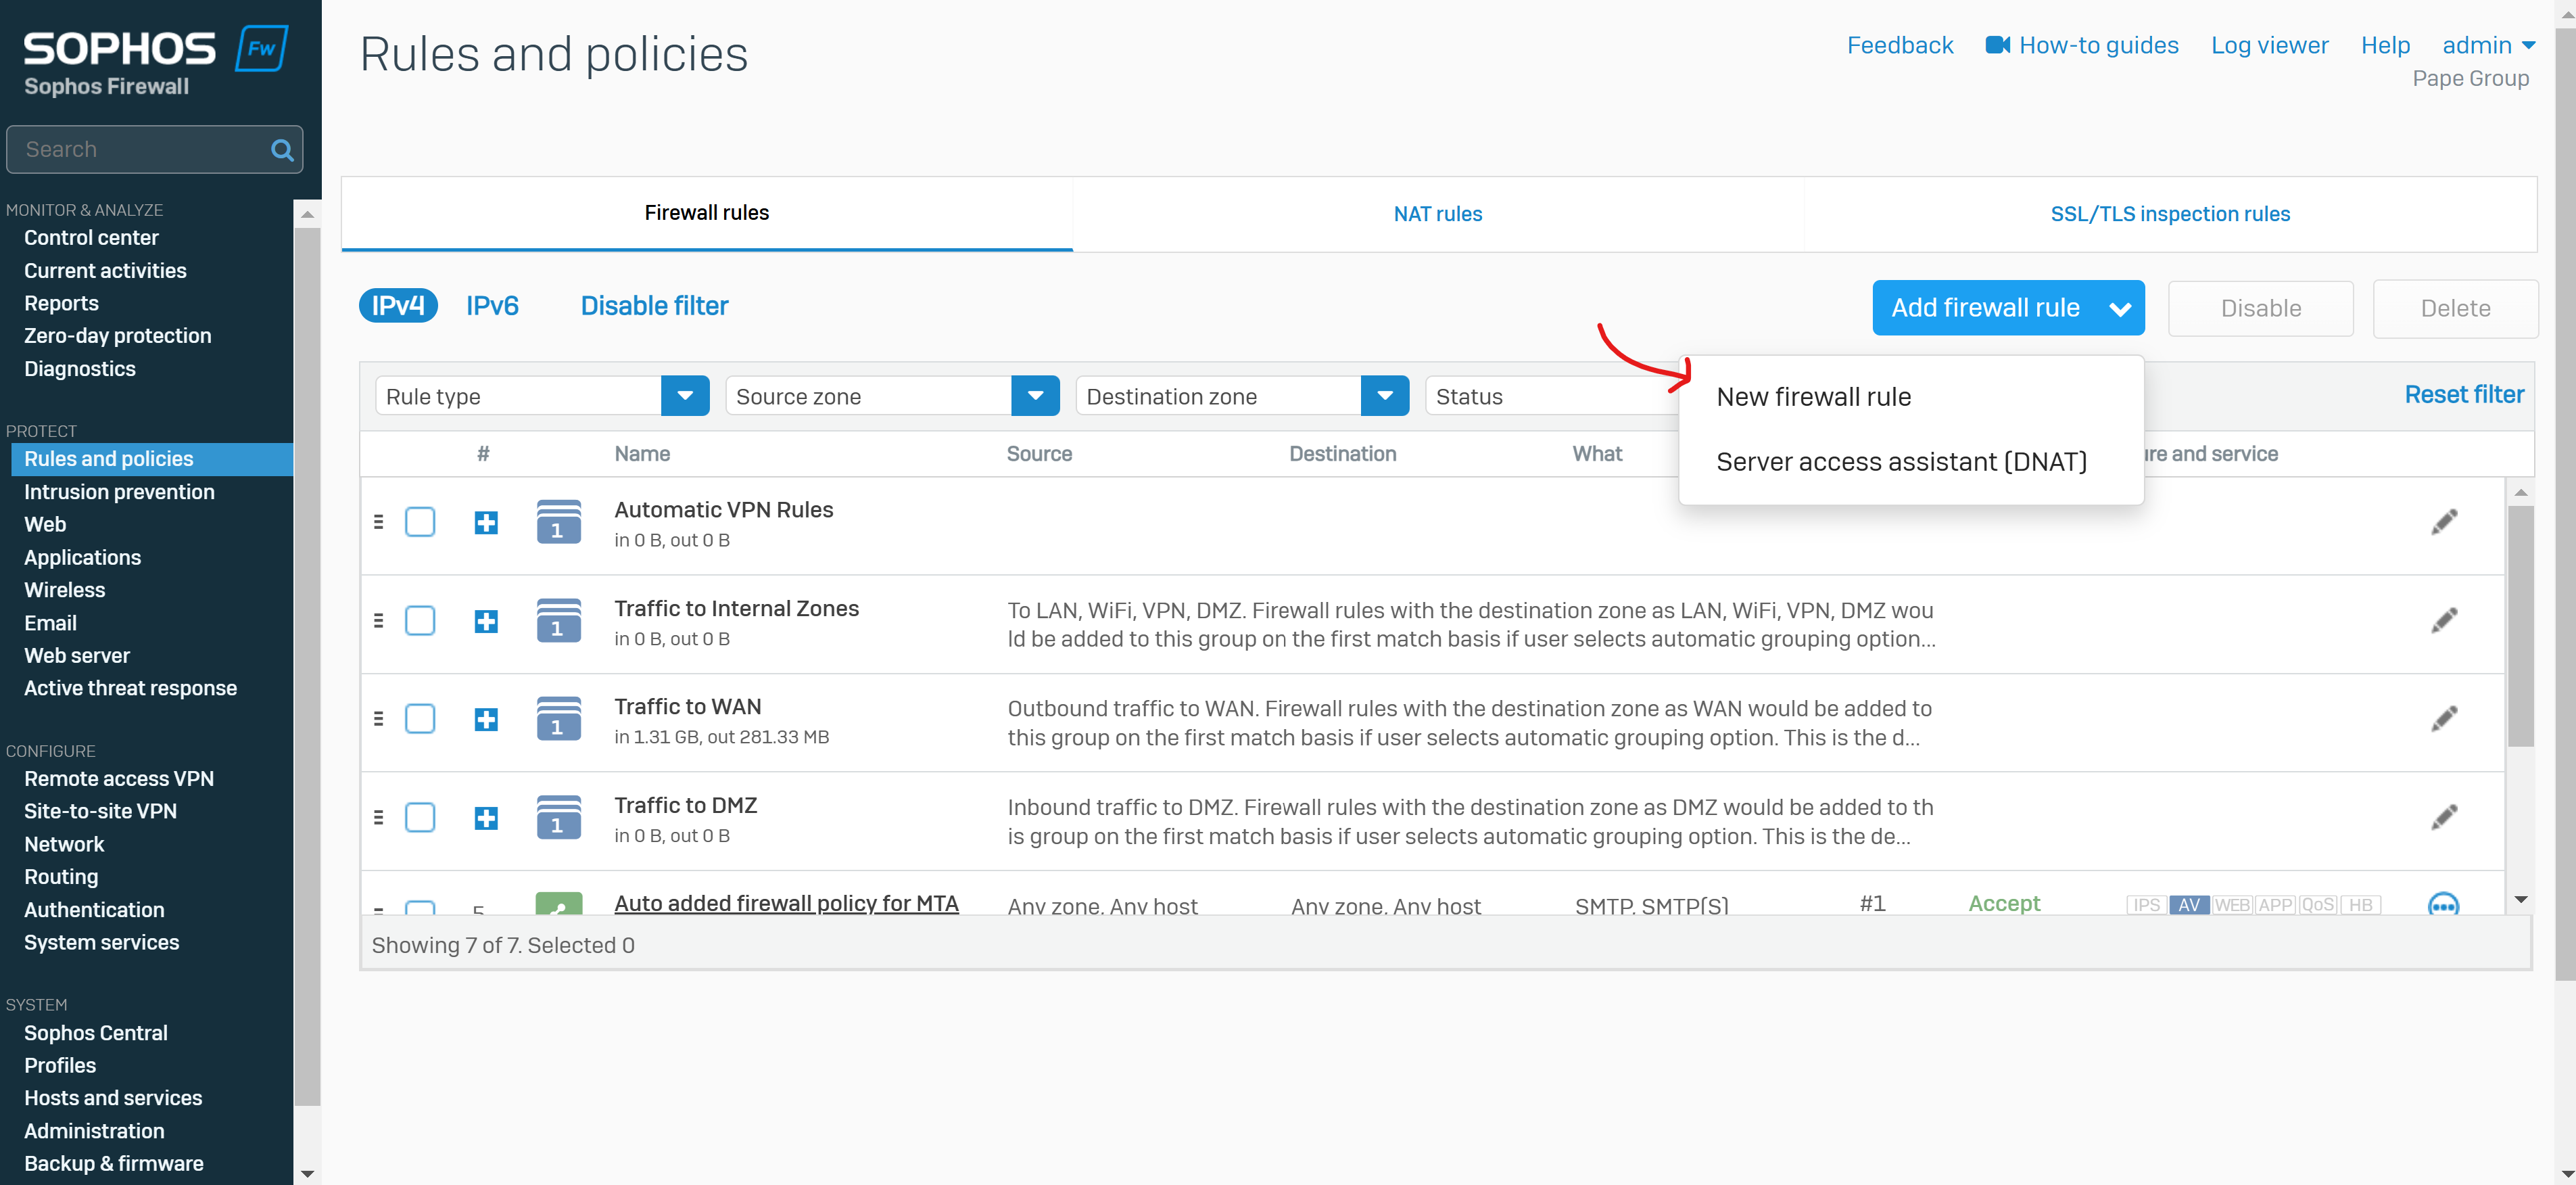Expand the Automatic VPN Rules group
This screenshot has height=1185, width=2576.
click(x=486, y=522)
